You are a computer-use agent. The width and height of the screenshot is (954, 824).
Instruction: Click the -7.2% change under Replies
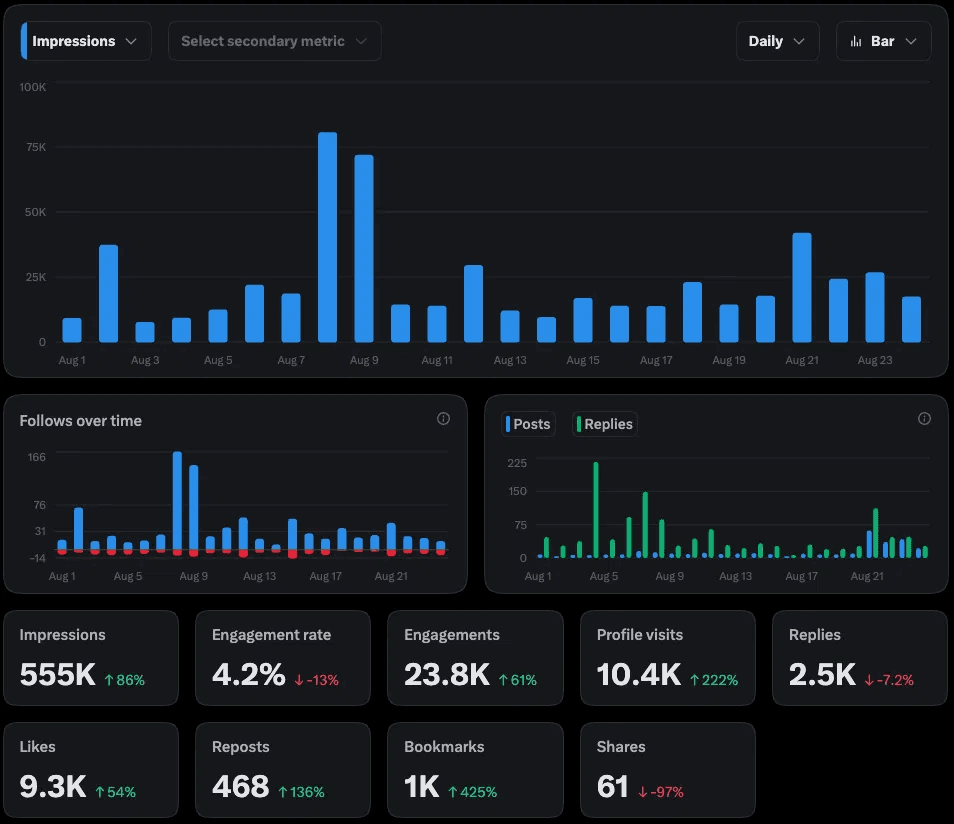890,680
